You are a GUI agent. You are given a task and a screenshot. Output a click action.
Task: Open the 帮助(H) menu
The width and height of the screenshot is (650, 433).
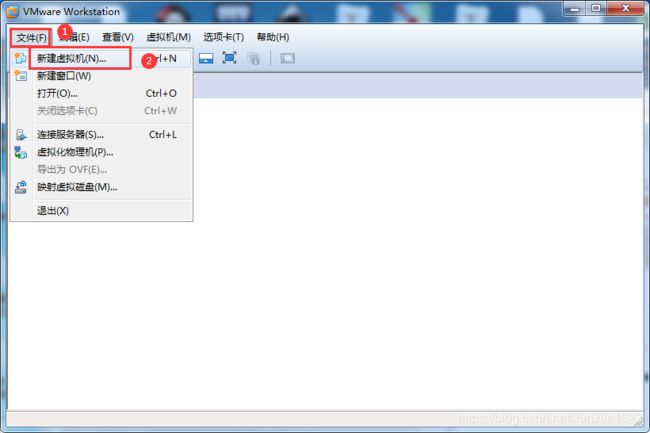tap(273, 37)
